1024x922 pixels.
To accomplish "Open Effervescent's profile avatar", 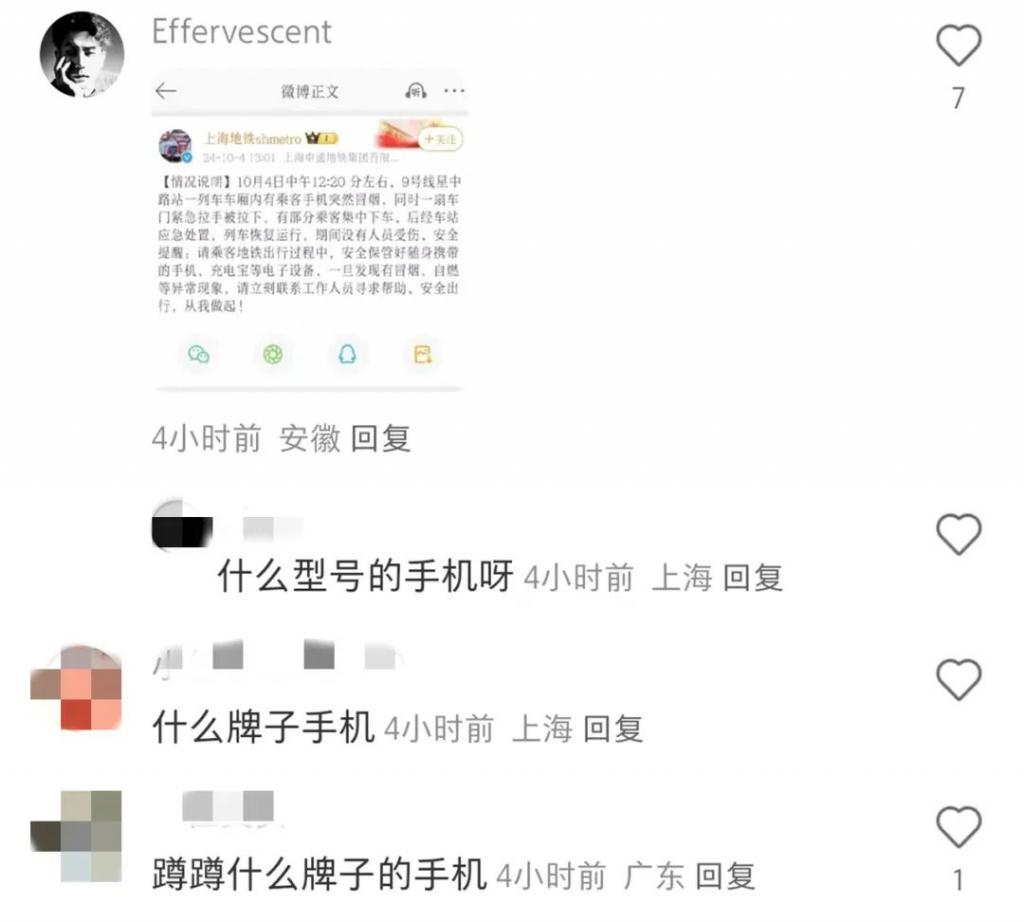I will click(82, 54).
